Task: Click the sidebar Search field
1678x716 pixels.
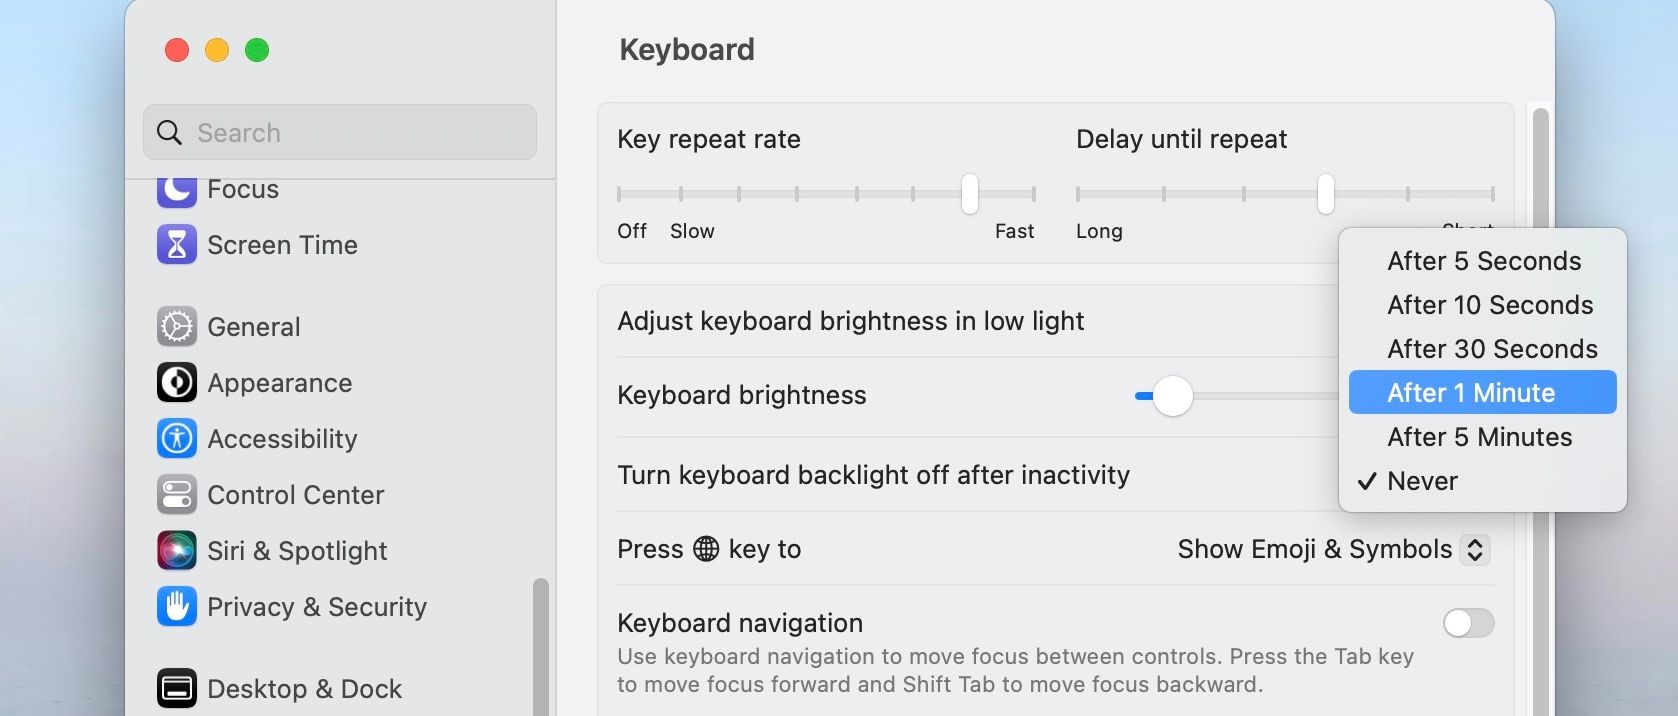Action: click(x=340, y=133)
